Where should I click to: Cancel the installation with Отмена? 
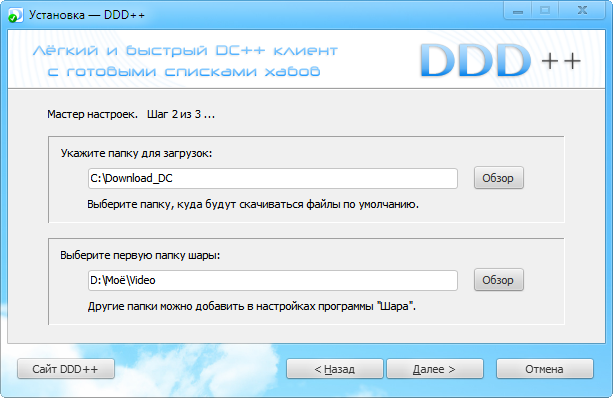pyautogui.click(x=545, y=369)
